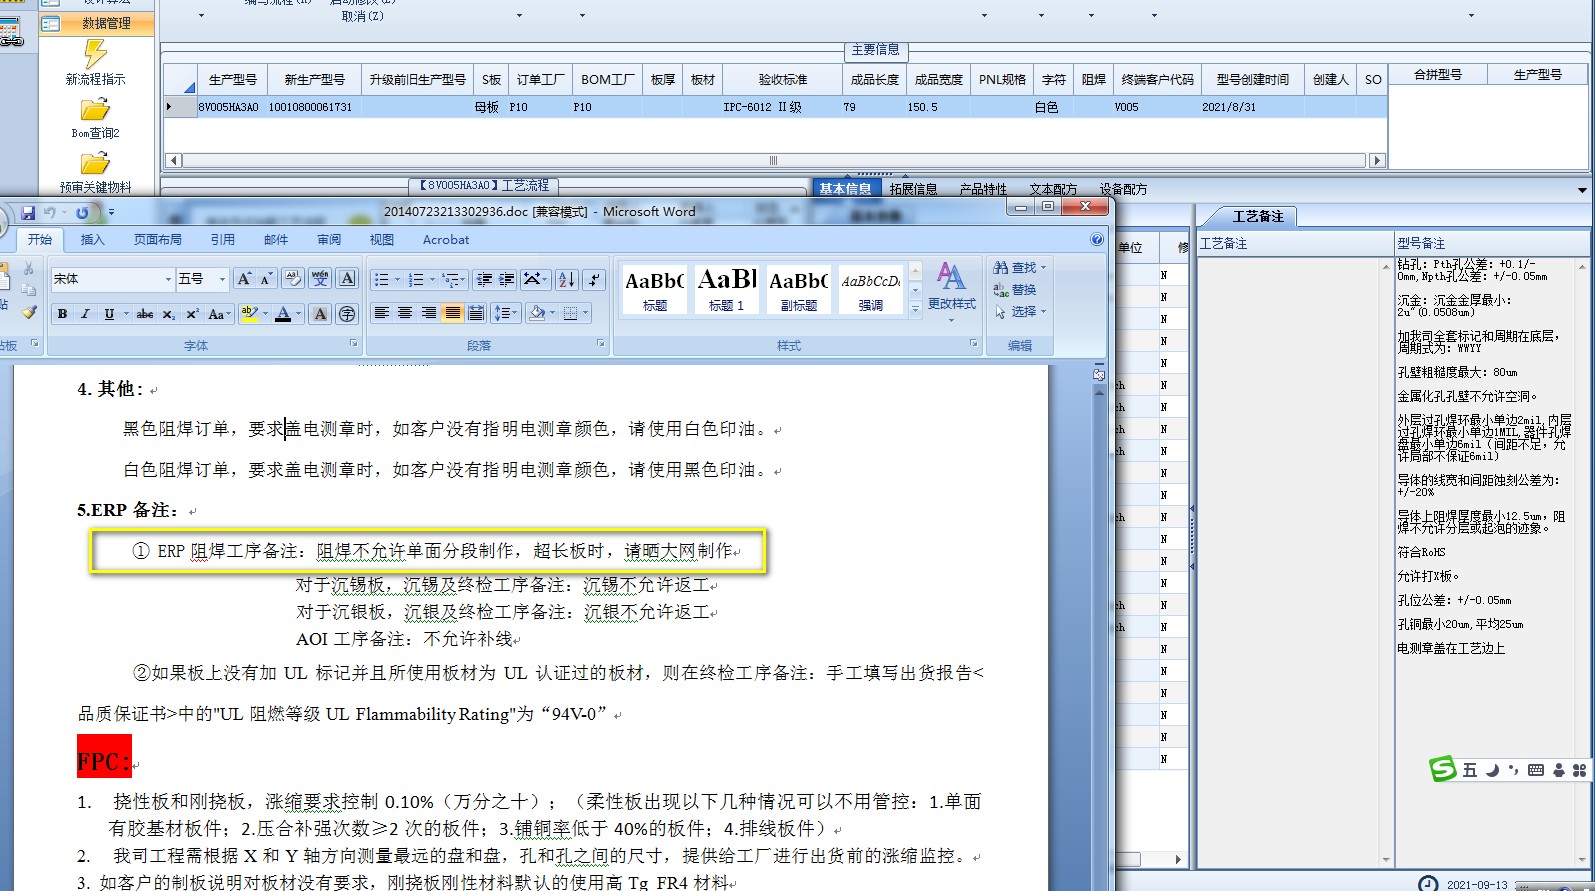This screenshot has height=891, width=1595.
Task: Open the phonetic guide (wén) tool
Action: pyautogui.click(x=320, y=279)
